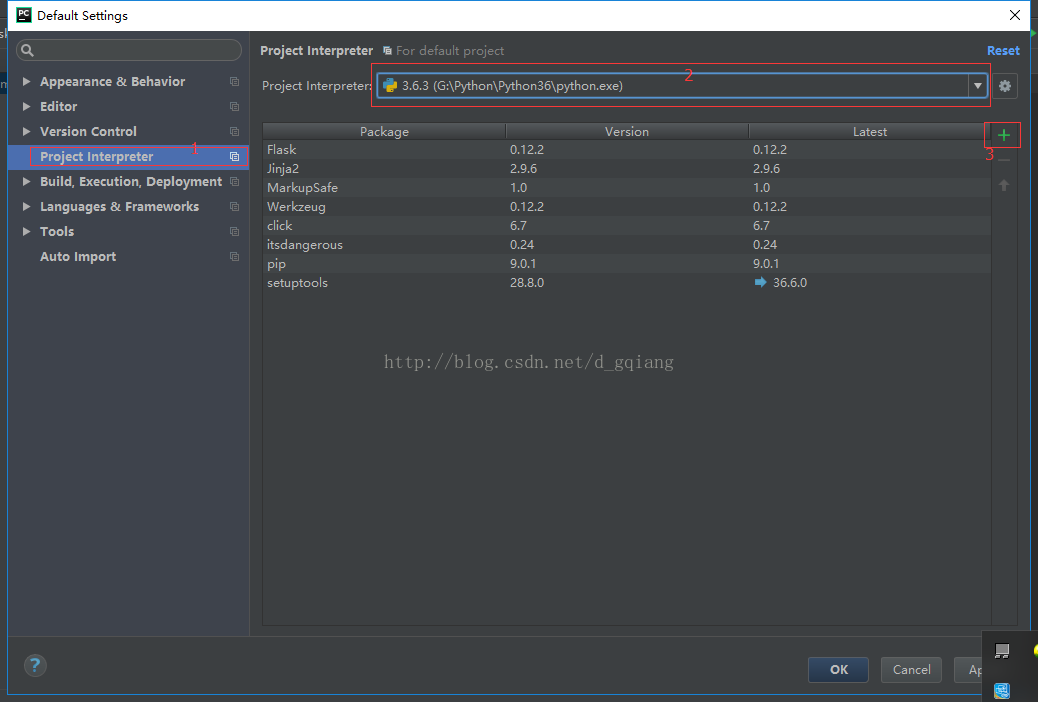Click copy icon next to Project Interpreter

[x=234, y=157]
